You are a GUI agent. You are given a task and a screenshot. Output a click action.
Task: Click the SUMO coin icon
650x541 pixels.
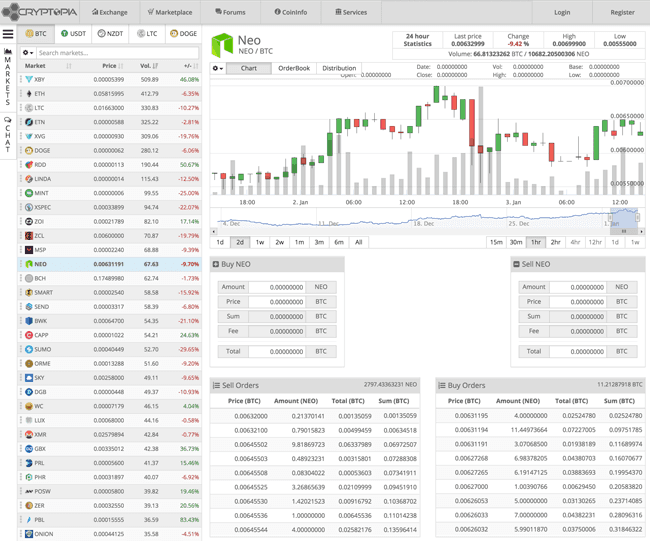(x=29, y=349)
